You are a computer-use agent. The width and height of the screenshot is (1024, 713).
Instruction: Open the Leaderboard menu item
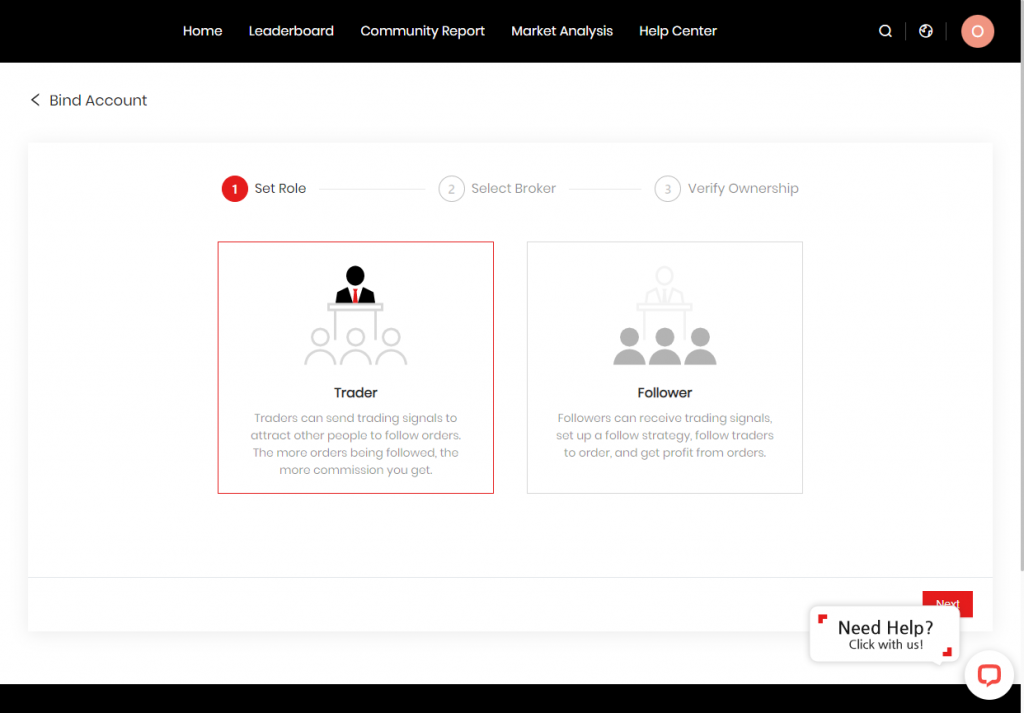pos(291,31)
